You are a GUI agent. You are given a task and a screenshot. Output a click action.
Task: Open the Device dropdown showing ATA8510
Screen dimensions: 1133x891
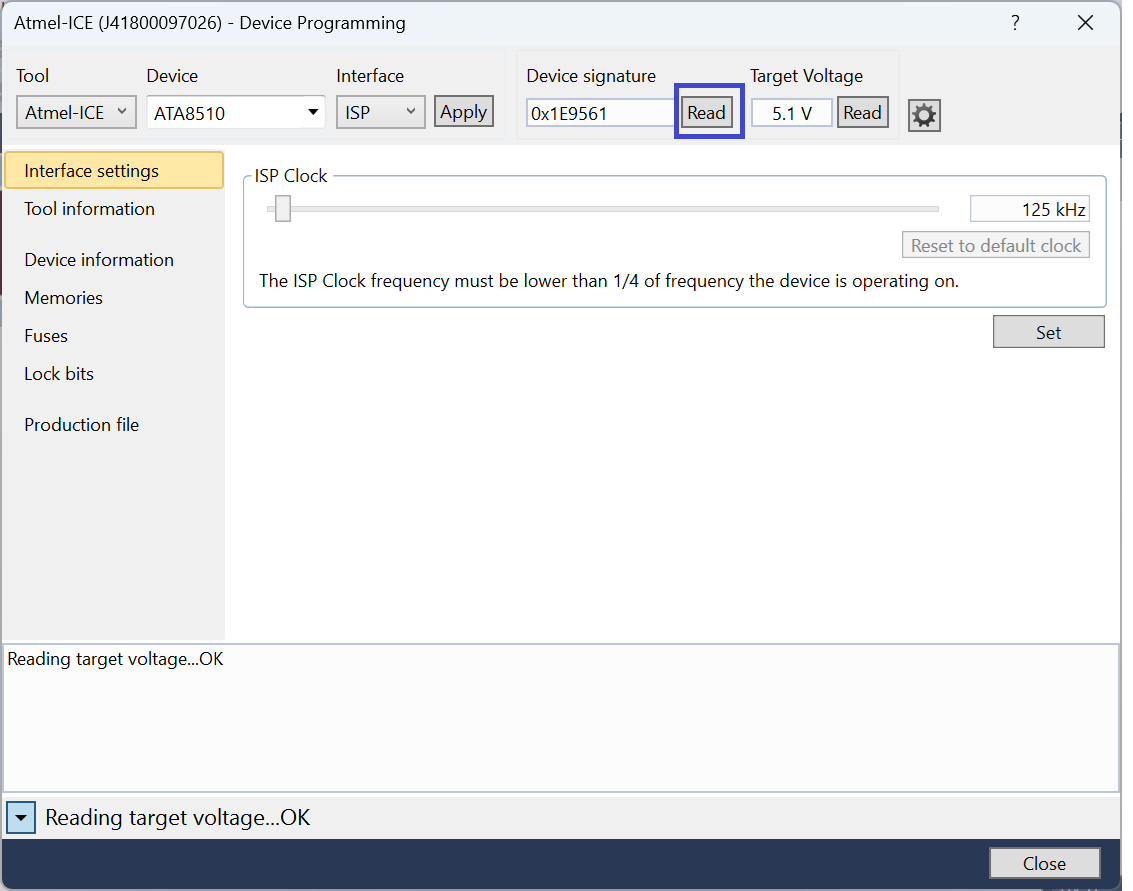coord(236,113)
